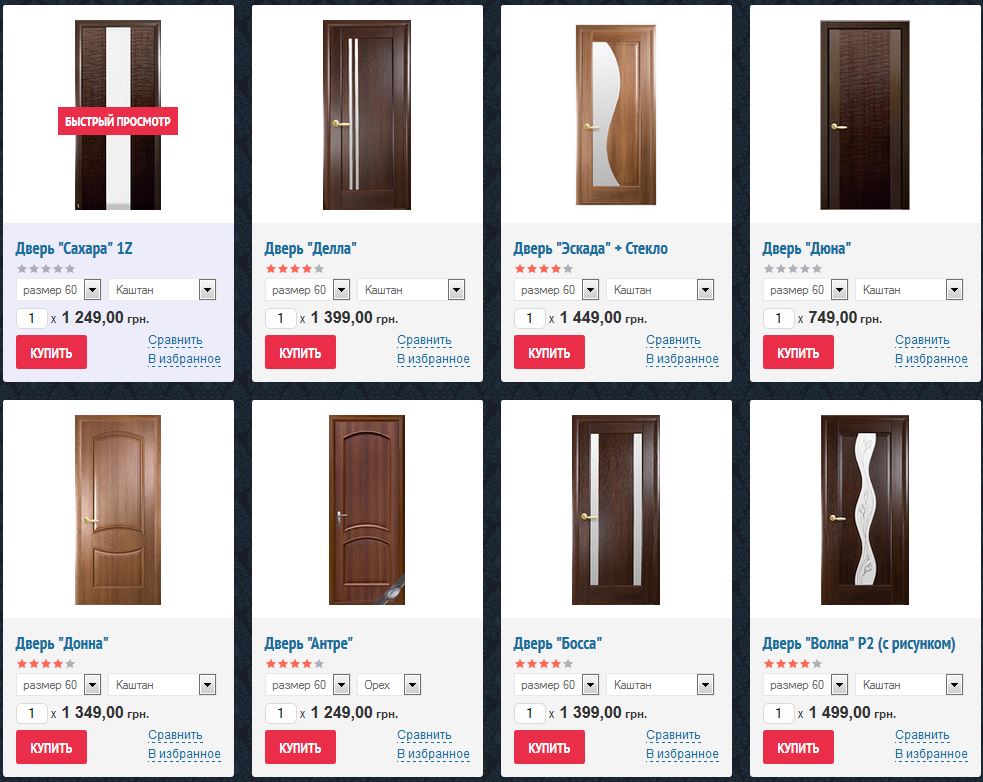Buy the Дверь Дюна with Купить button
This screenshot has height=782, width=983.
coord(798,352)
